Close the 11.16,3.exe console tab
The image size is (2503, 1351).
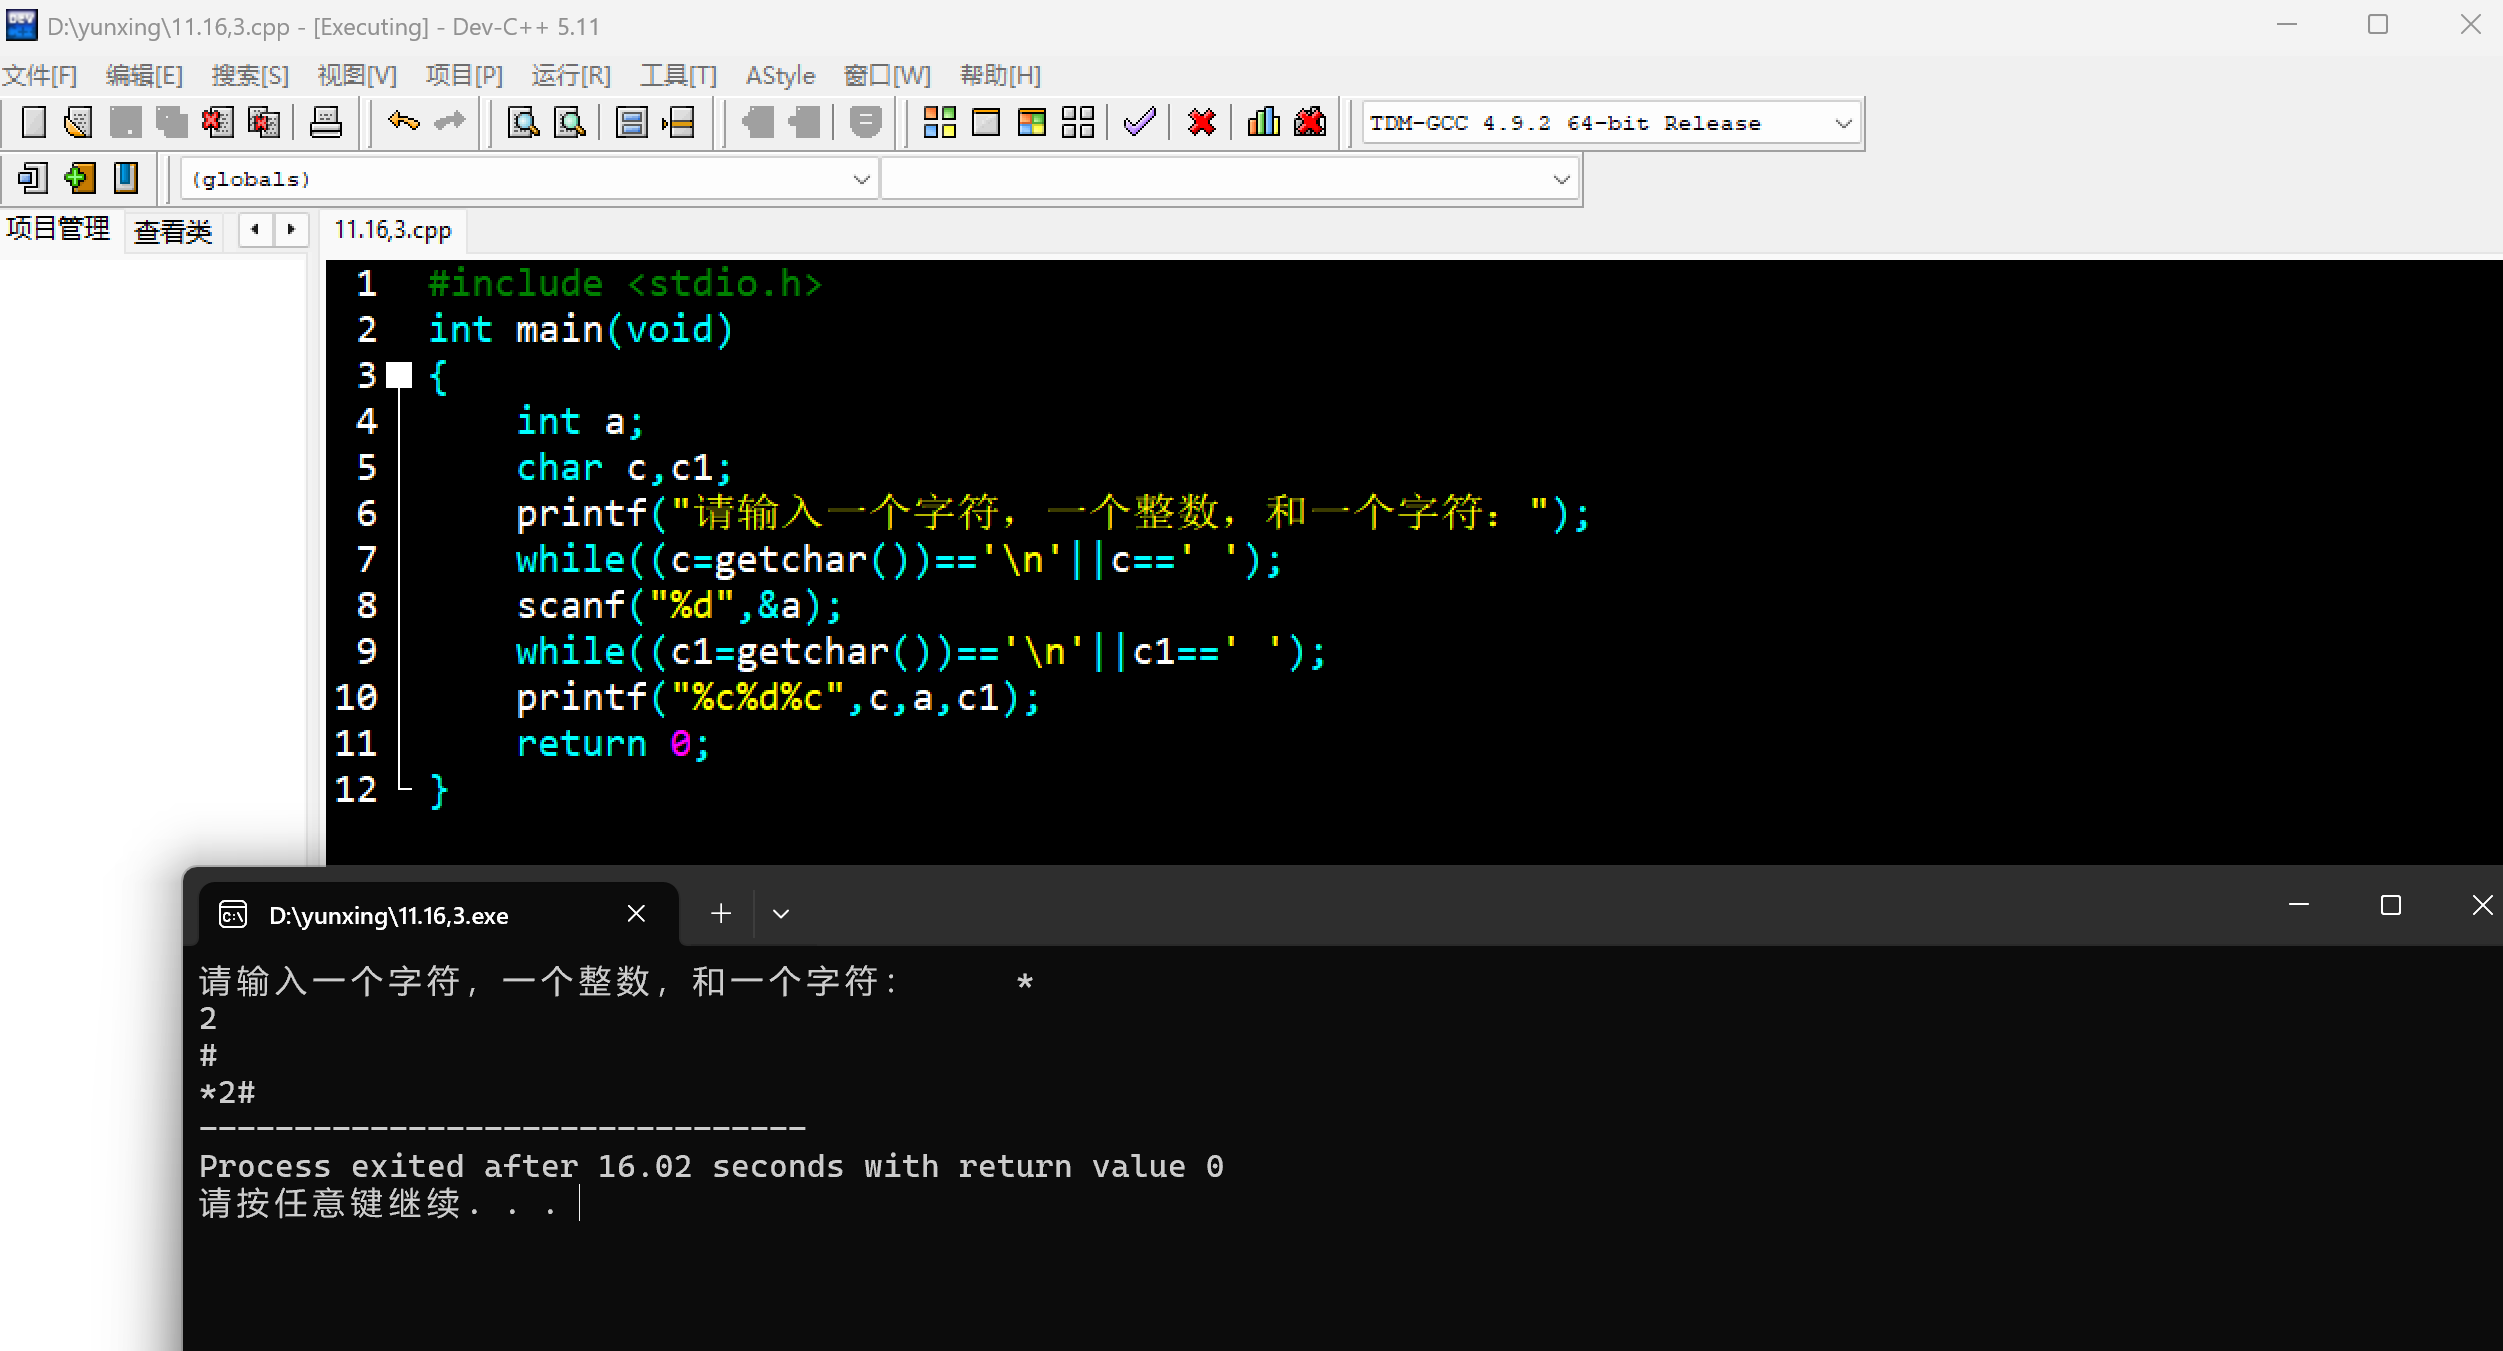pos(636,913)
